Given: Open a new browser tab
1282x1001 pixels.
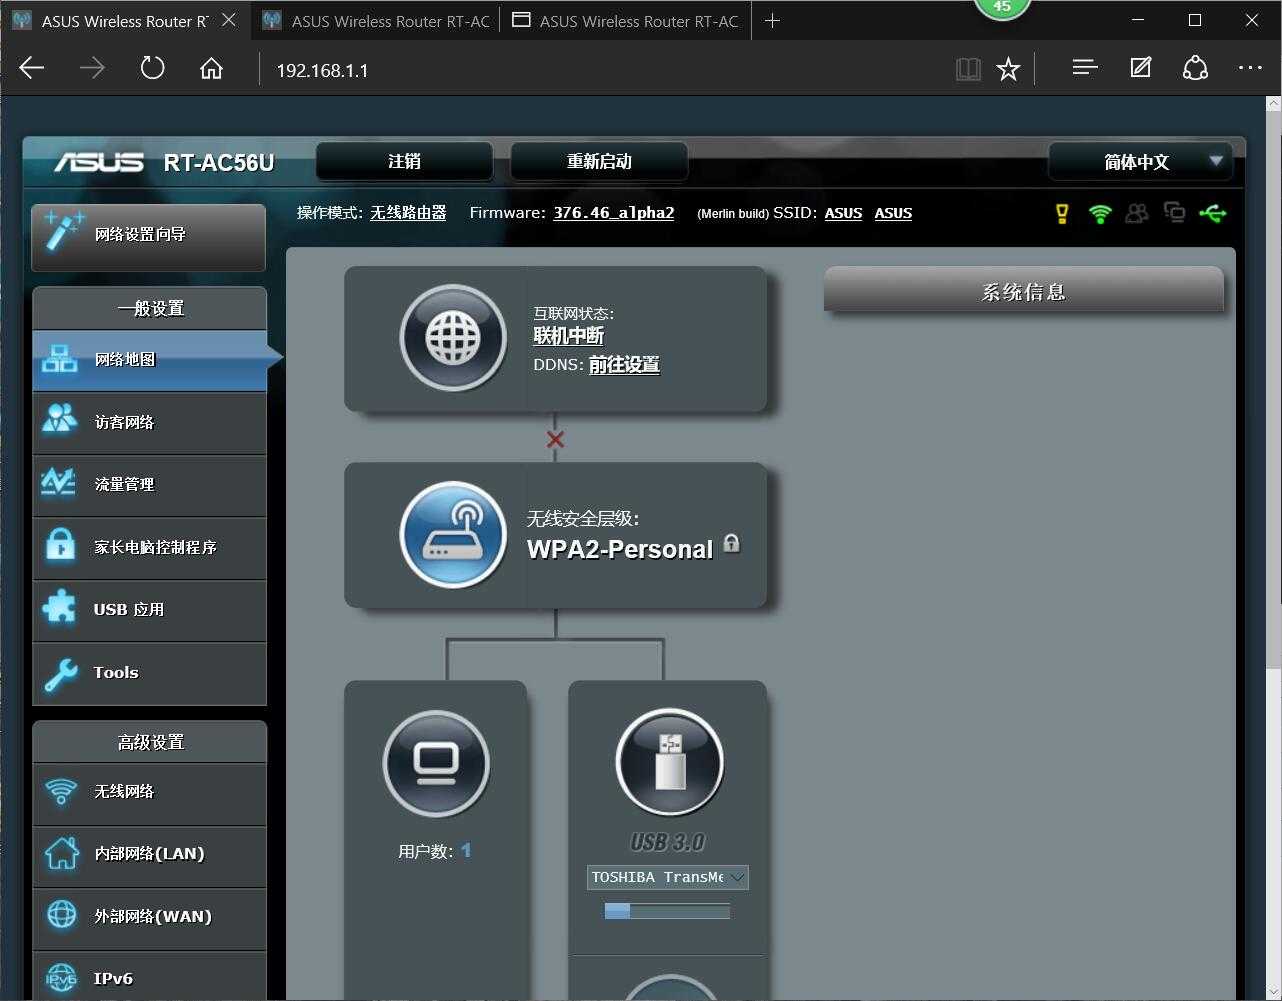Looking at the screenshot, I should tap(772, 20).
